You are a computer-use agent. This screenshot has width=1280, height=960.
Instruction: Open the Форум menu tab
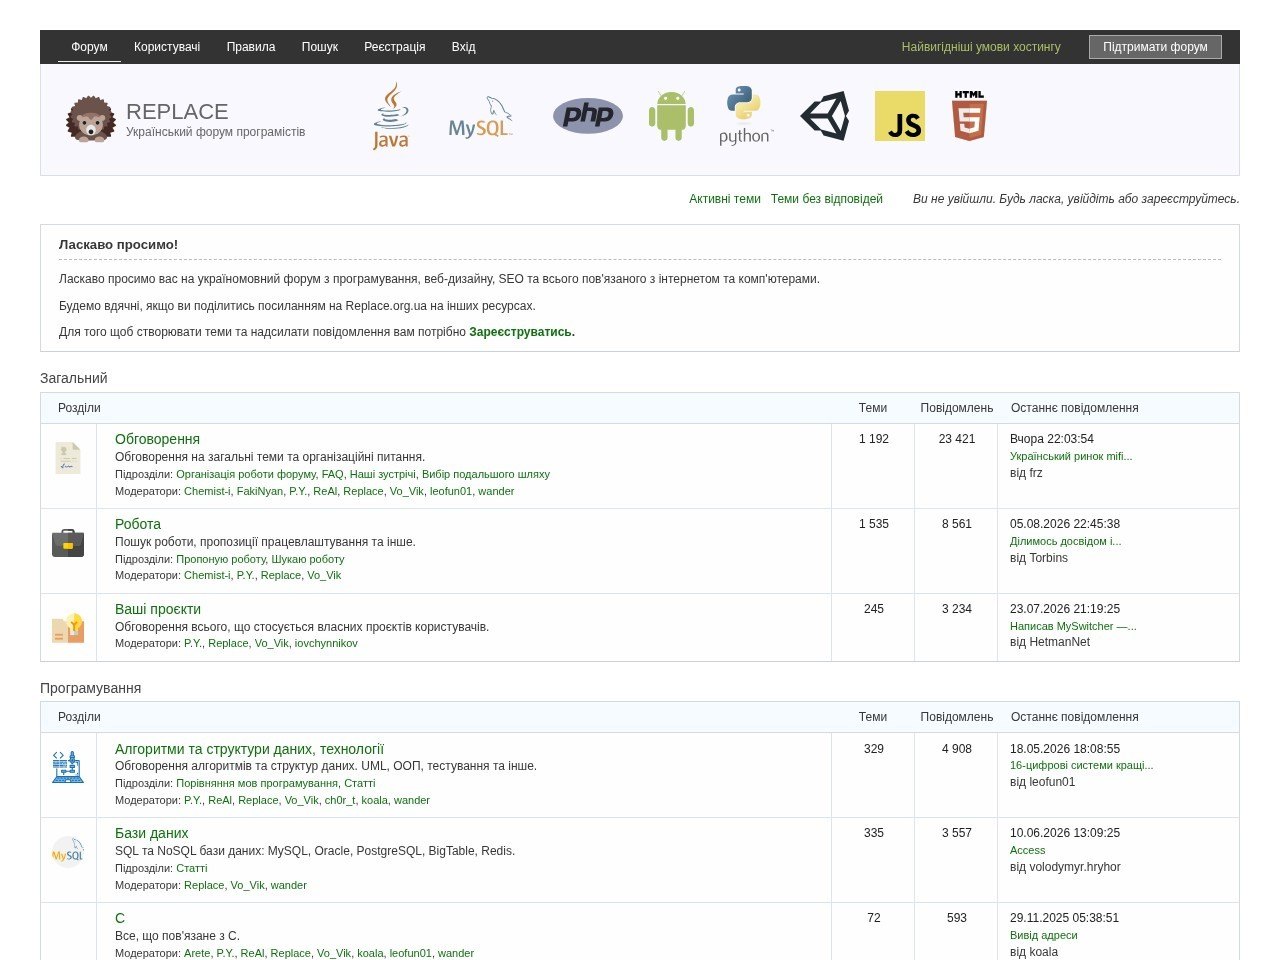tap(89, 47)
